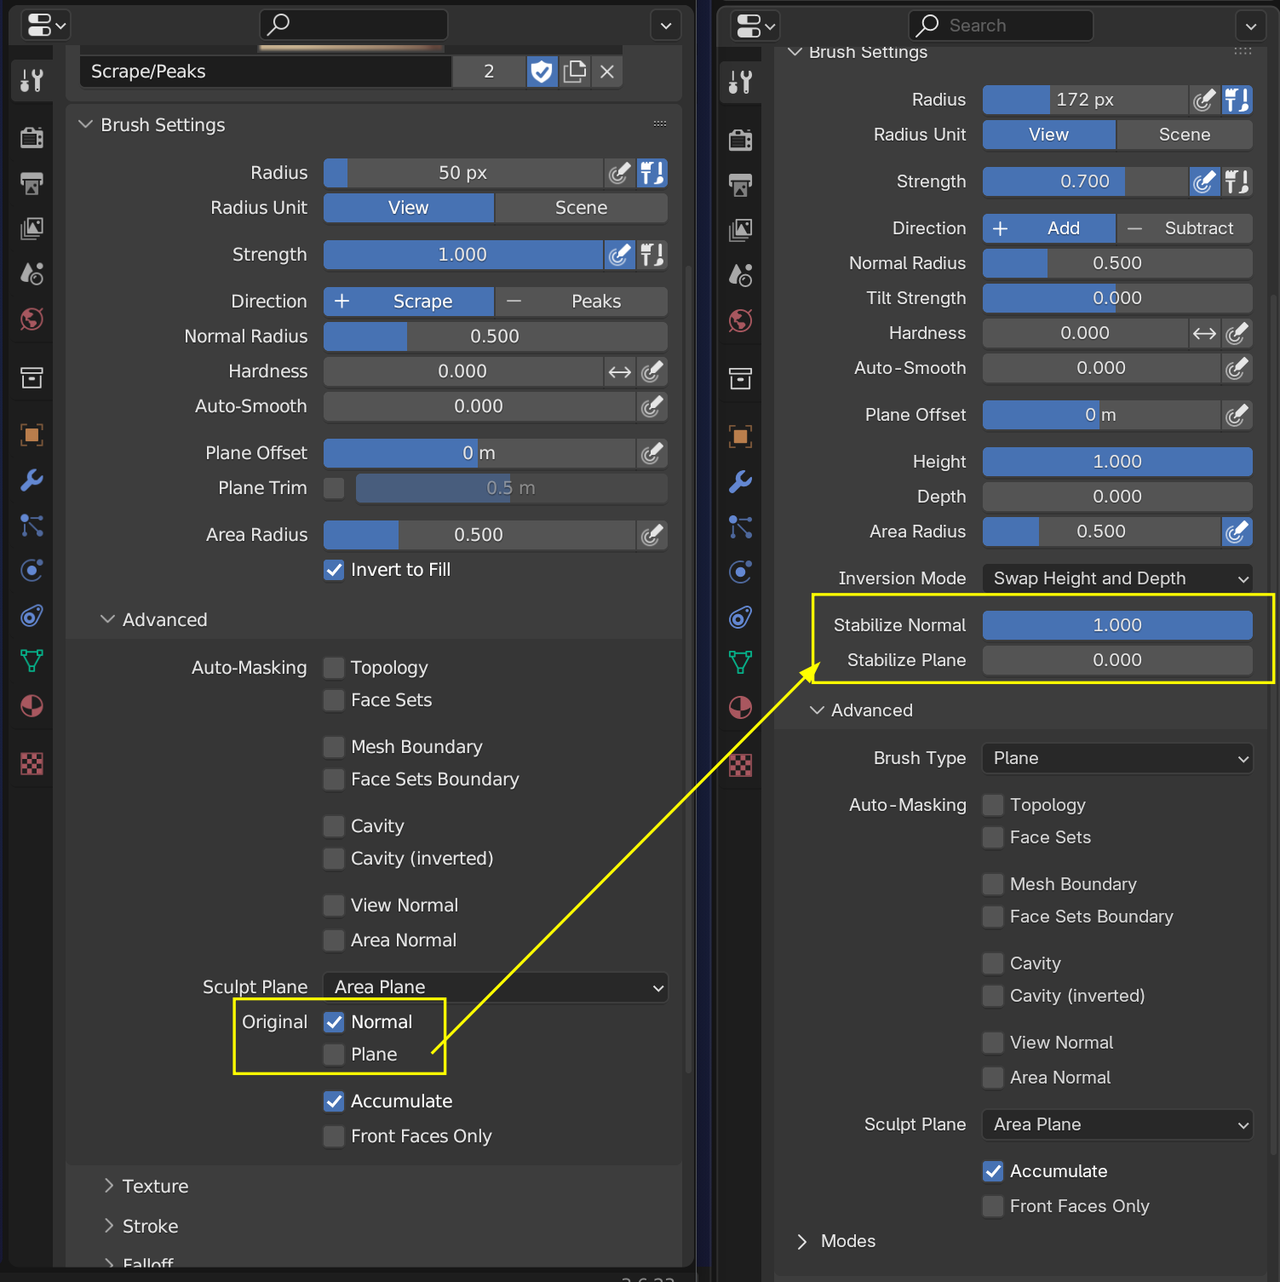Select the Peaks direction button

click(x=581, y=301)
